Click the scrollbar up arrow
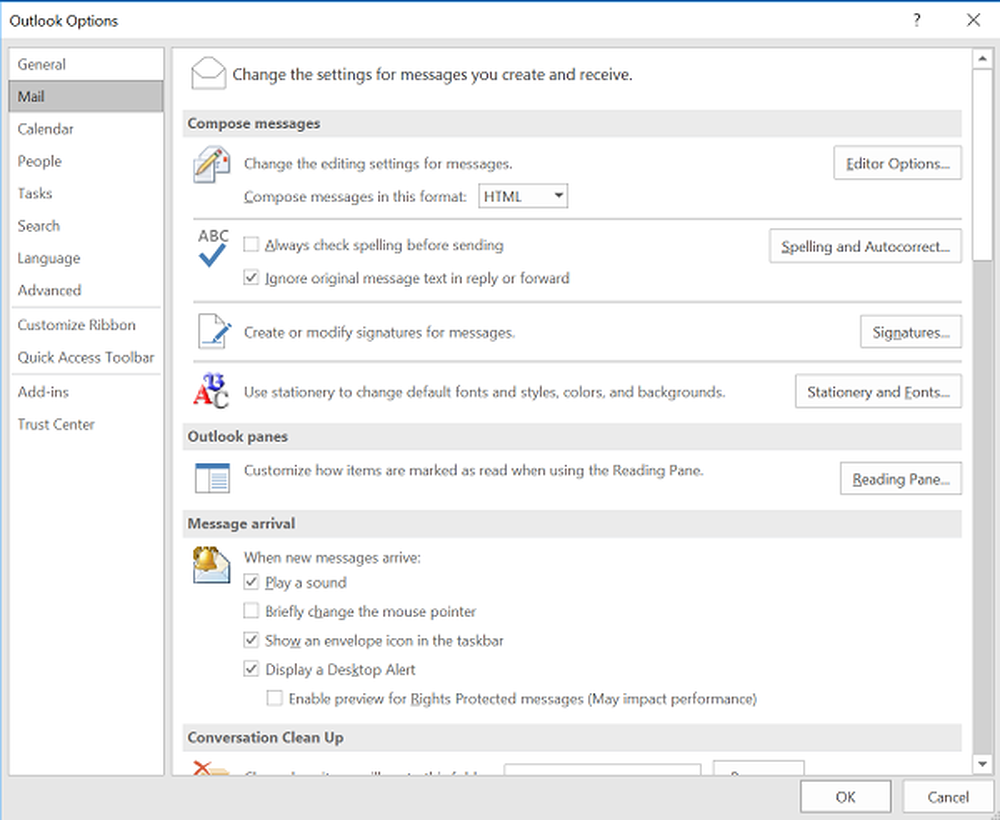 [982, 59]
